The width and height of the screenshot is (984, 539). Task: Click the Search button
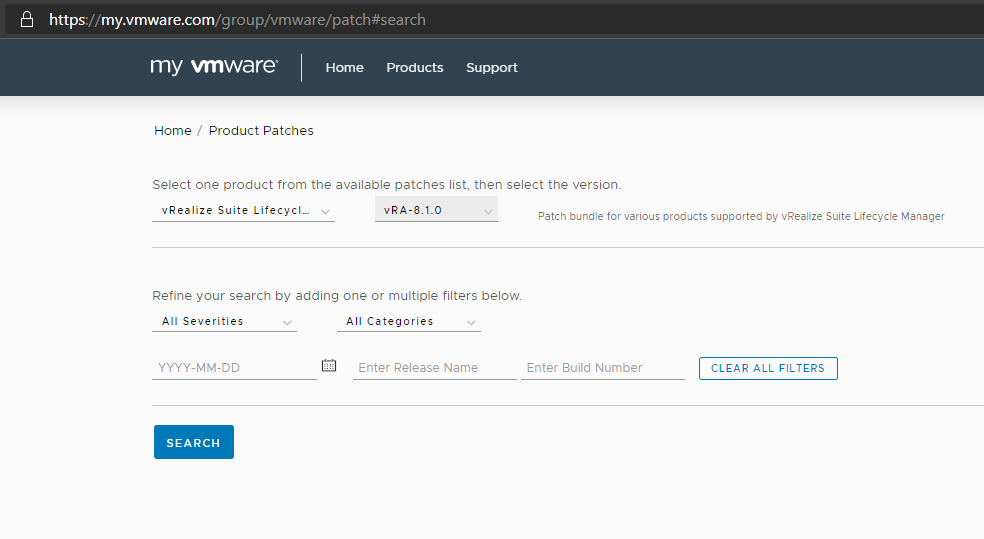[x=194, y=442]
